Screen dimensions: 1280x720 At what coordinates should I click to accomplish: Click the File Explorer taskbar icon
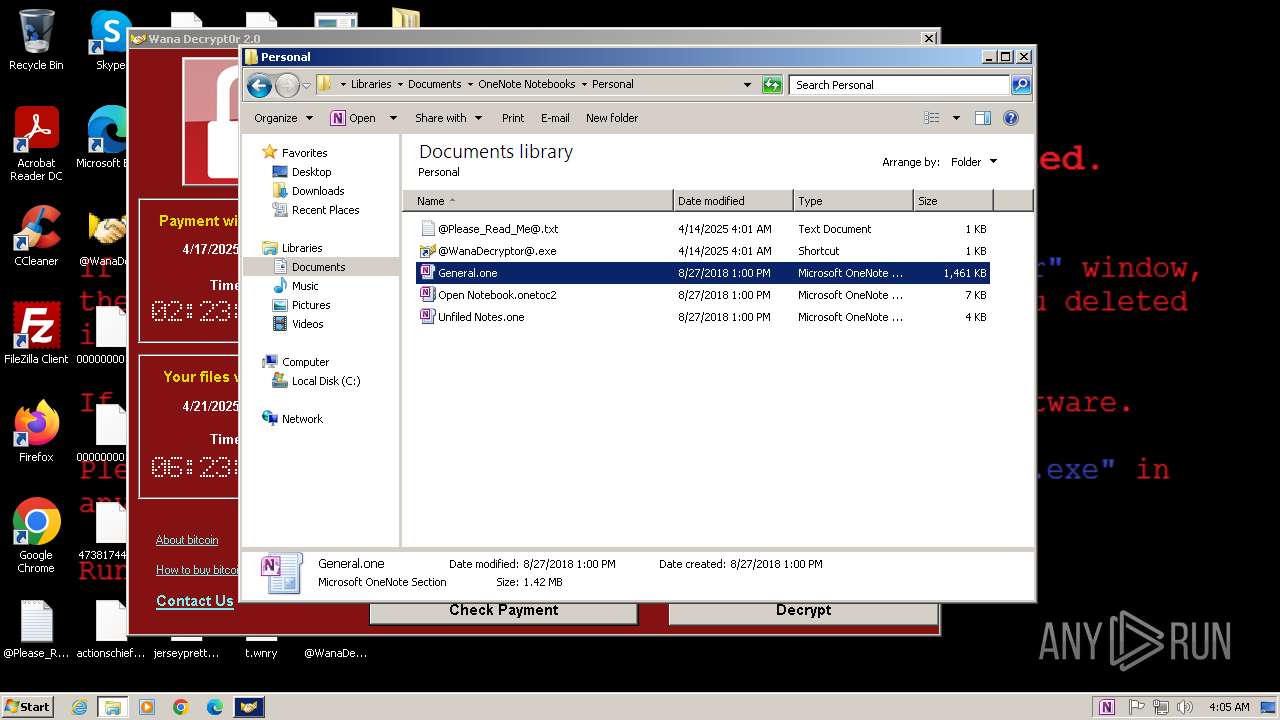pos(113,707)
